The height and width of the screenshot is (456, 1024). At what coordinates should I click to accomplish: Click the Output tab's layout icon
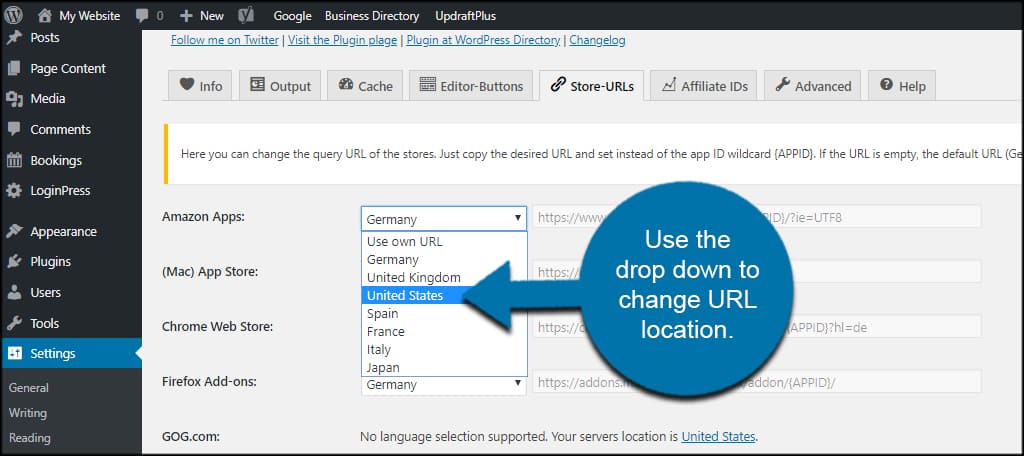[x=257, y=84]
